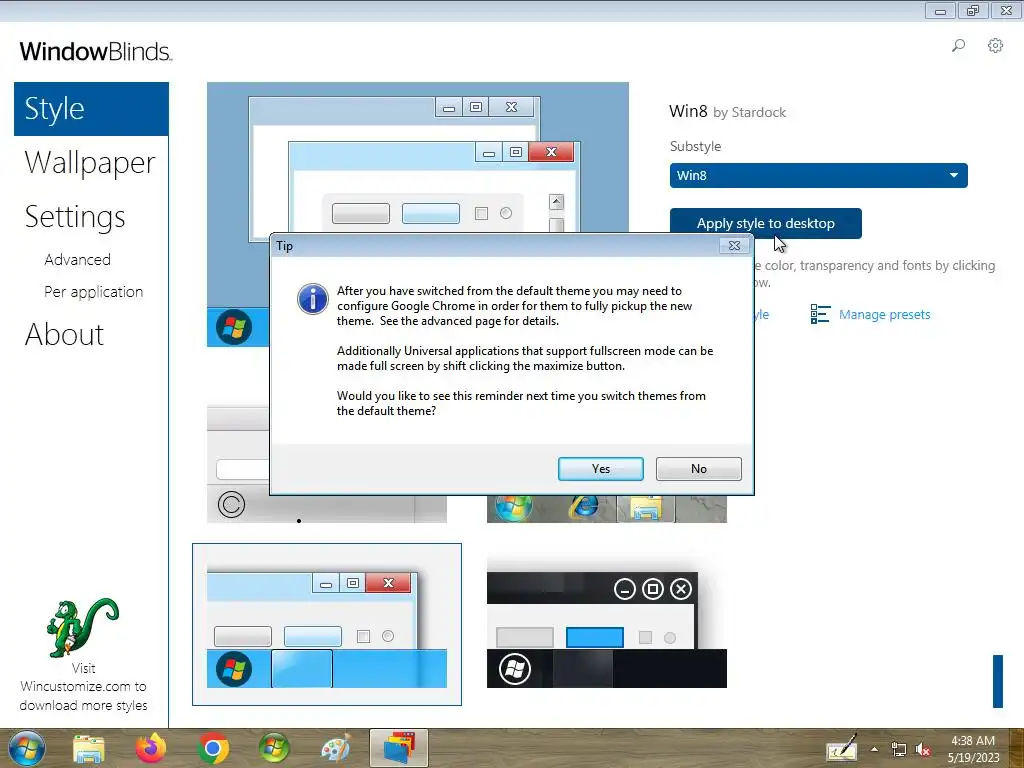Open the Manage presets link
Image resolution: width=1024 pixels, height=768 pixels.
click(884, 314)
